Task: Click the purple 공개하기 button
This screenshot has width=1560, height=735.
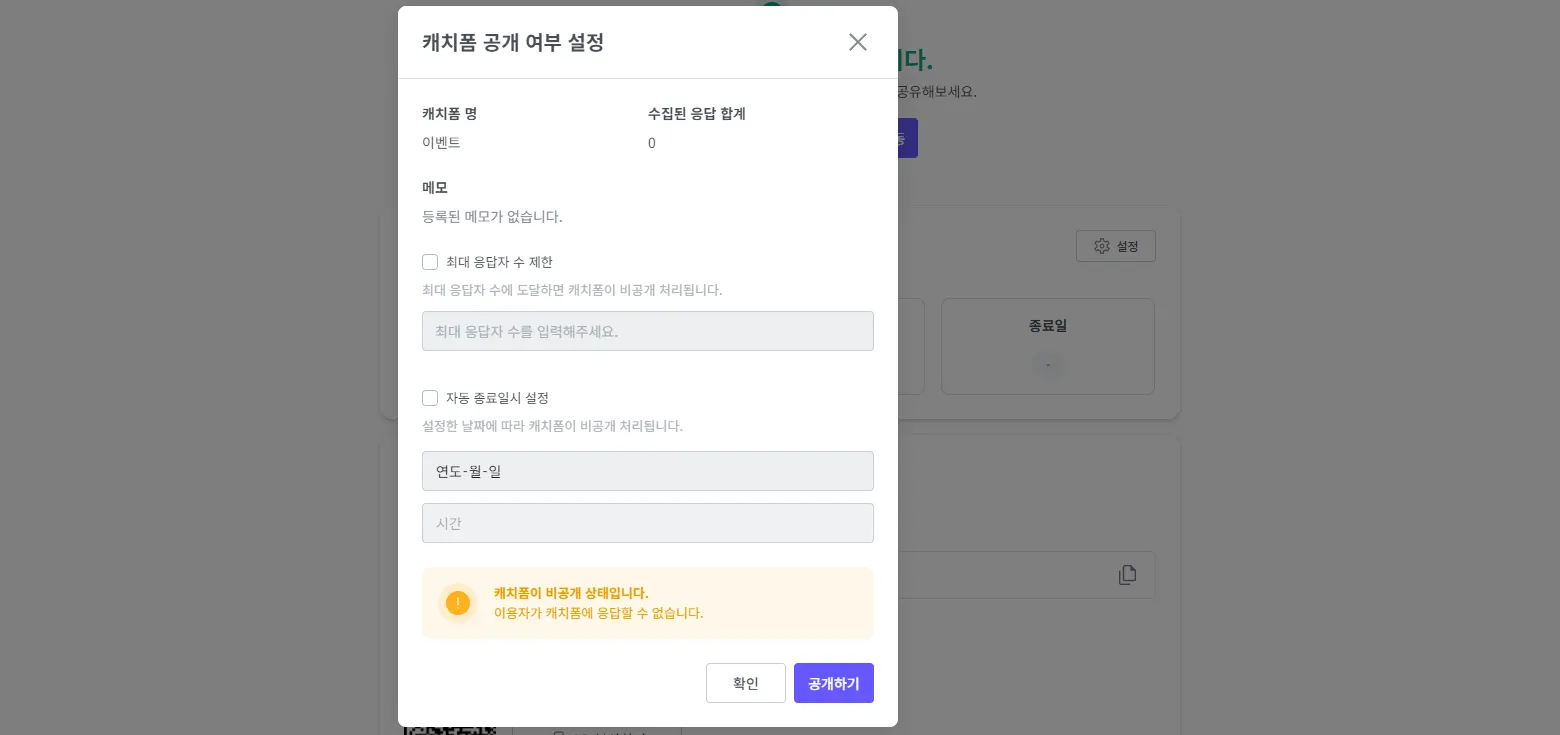Action: (833, 683)
